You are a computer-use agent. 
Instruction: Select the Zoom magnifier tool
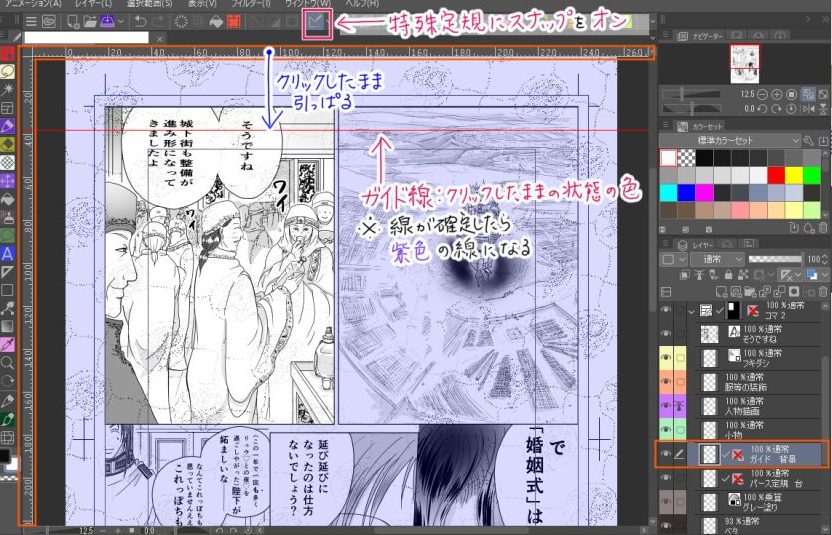(7, 363)
